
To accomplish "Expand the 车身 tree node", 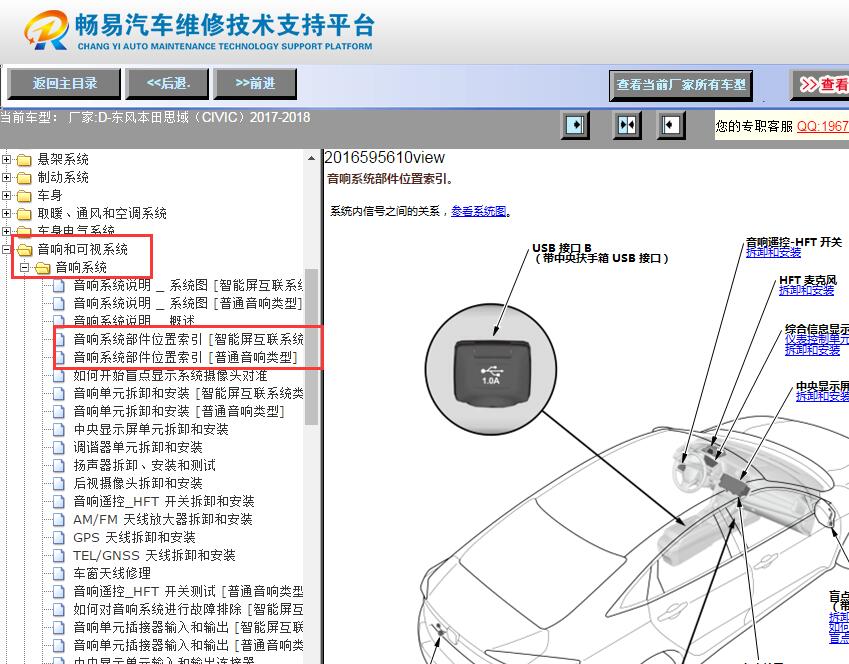I will tap(6, 195).
